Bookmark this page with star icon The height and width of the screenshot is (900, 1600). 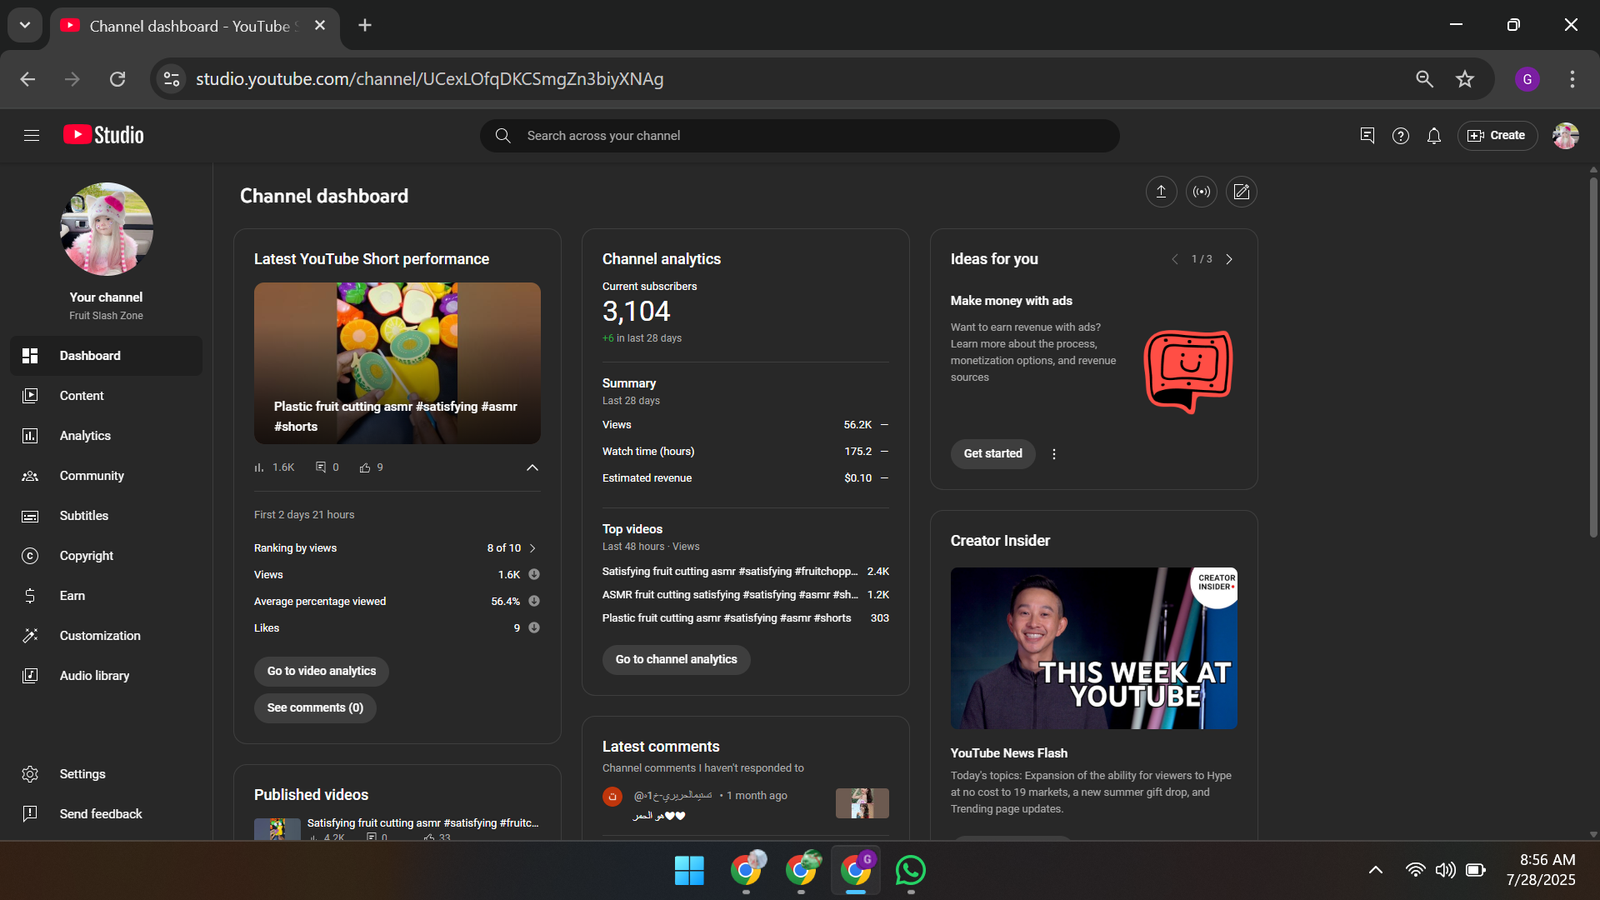click(1465, 79)
